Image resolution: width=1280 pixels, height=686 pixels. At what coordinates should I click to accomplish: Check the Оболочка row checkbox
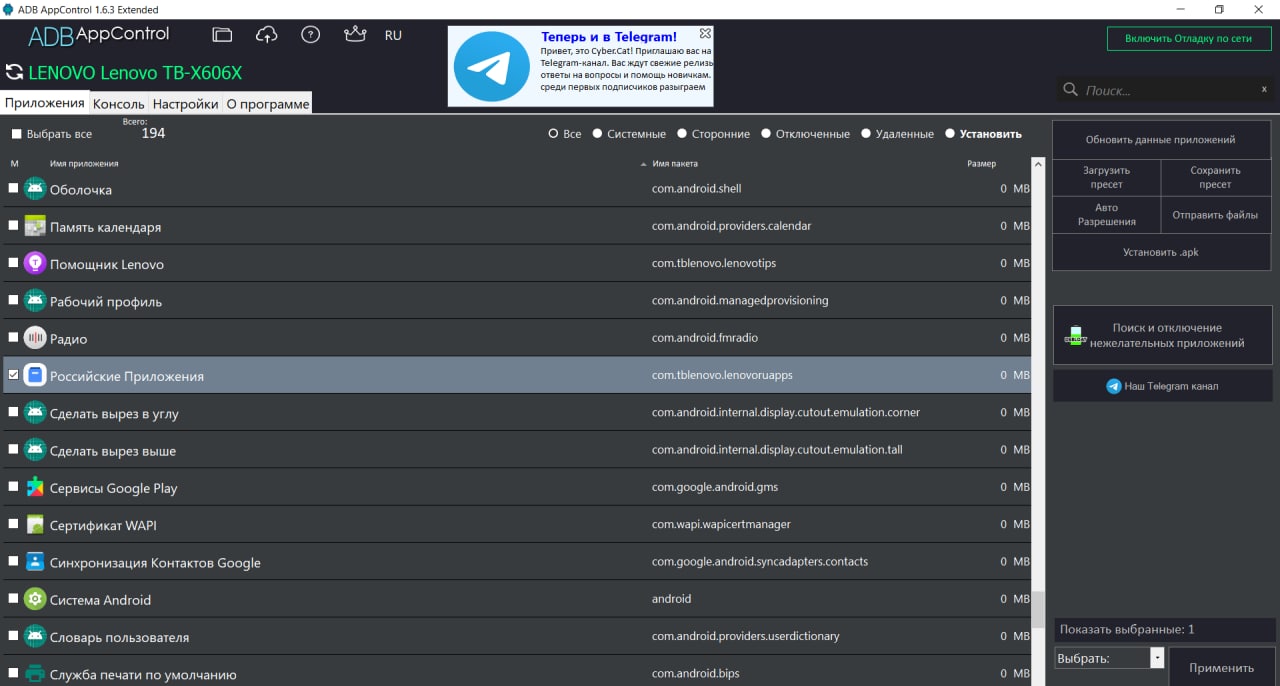click(x=13, y=188)
